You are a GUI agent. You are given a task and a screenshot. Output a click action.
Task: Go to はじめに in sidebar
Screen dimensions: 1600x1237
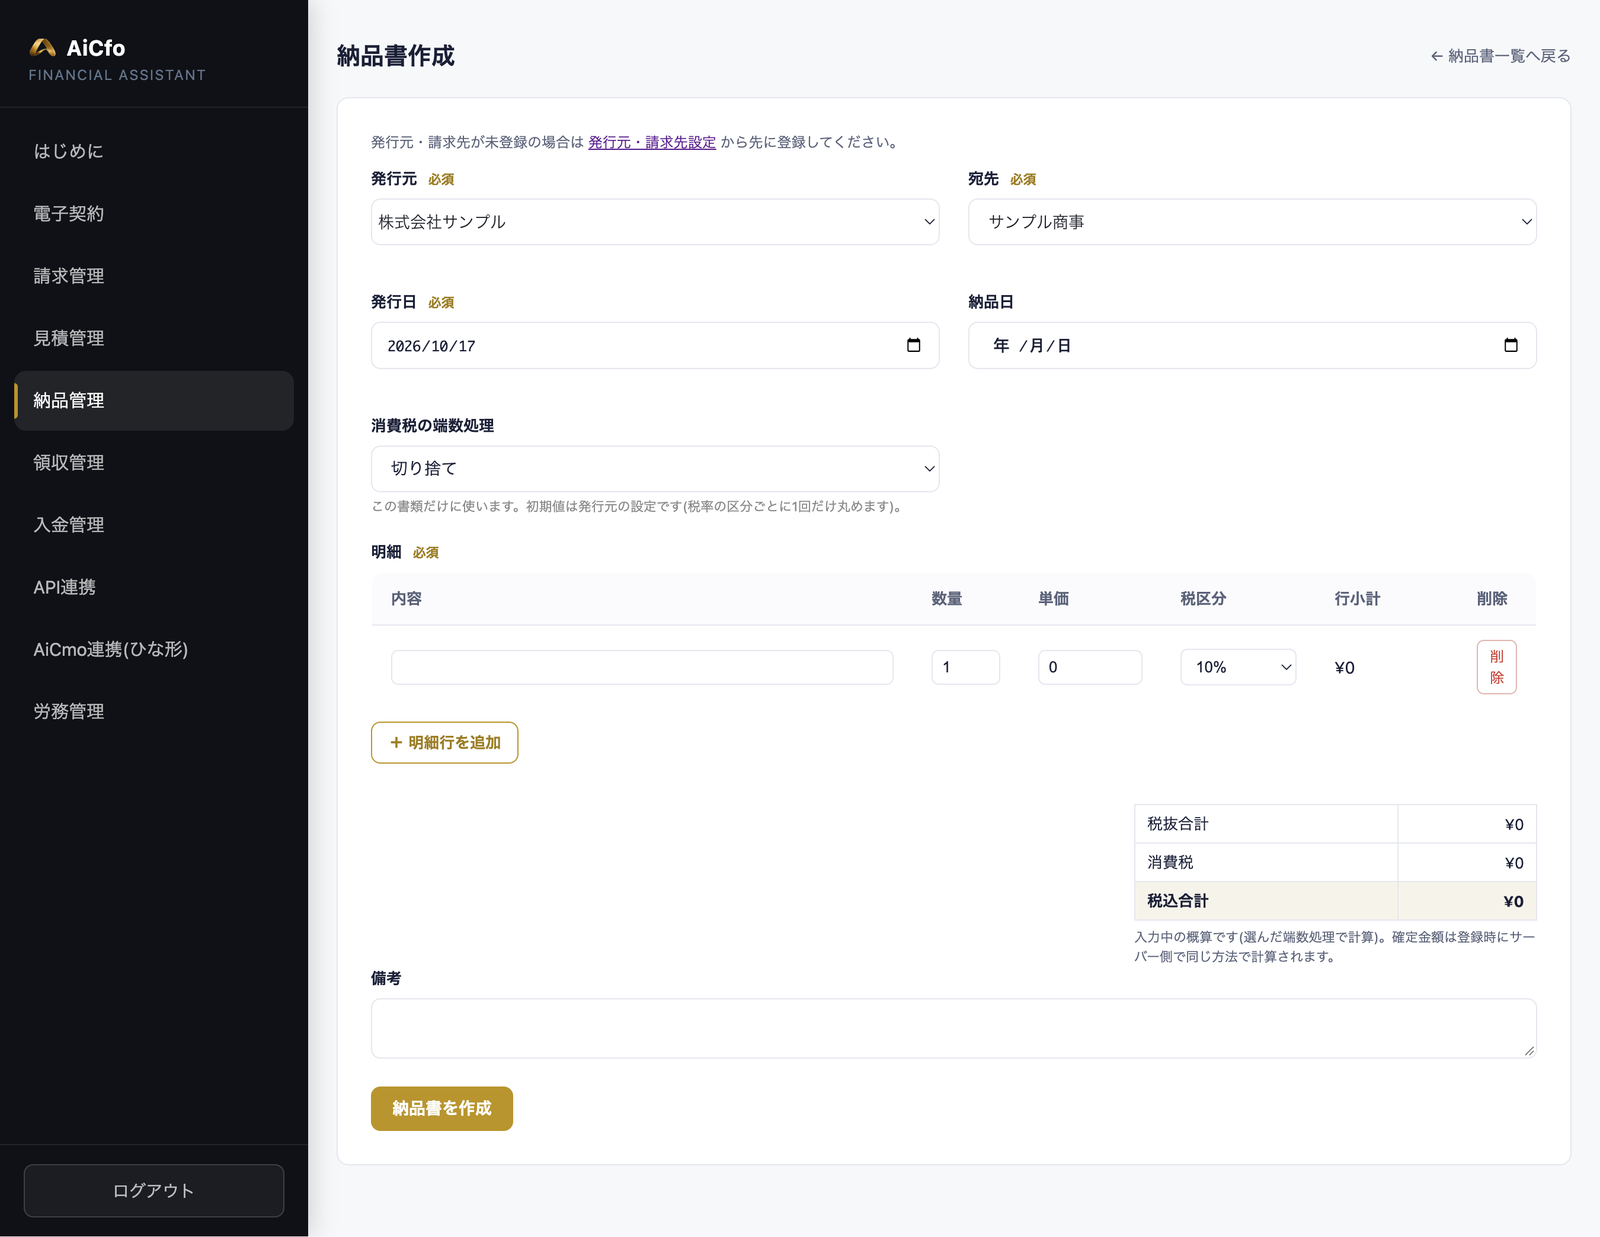154,151
